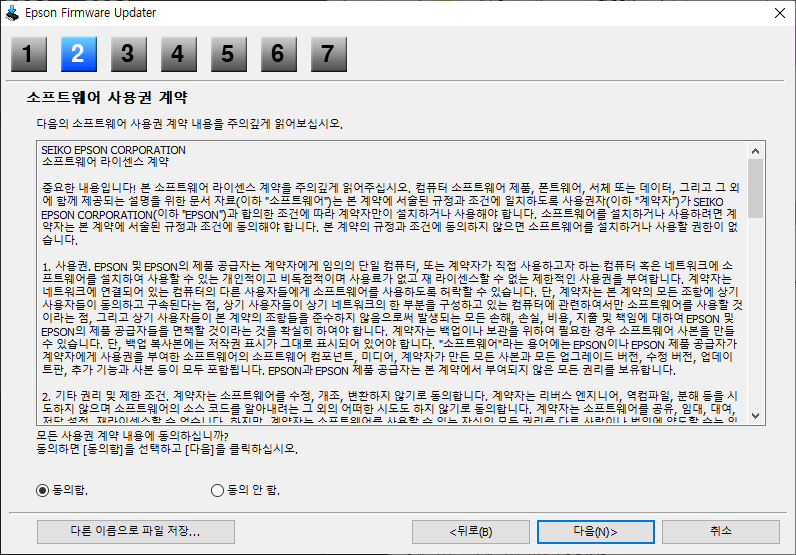
Task: Click the SEIKO EPSON CORPORATION line
Action: 113,150
